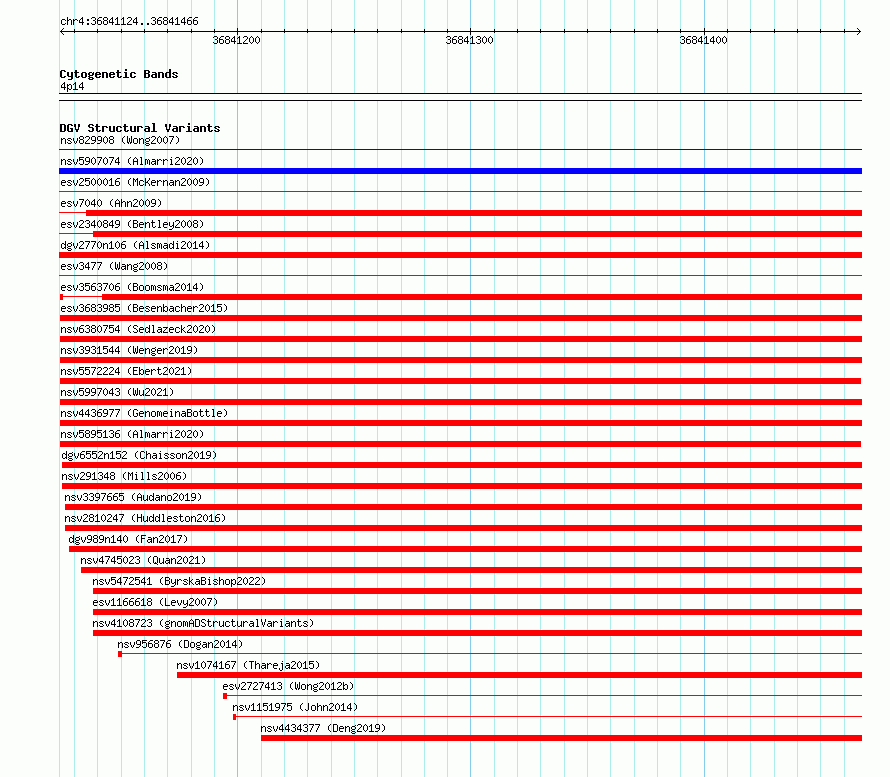
Task: Open nsv4108723 (gnomADStructuralVariants) entry
Action: (203, 623)
